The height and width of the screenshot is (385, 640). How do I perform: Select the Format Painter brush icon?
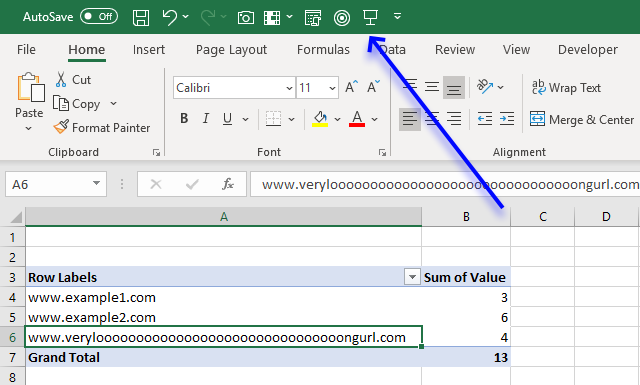click(x=61, y=127)
